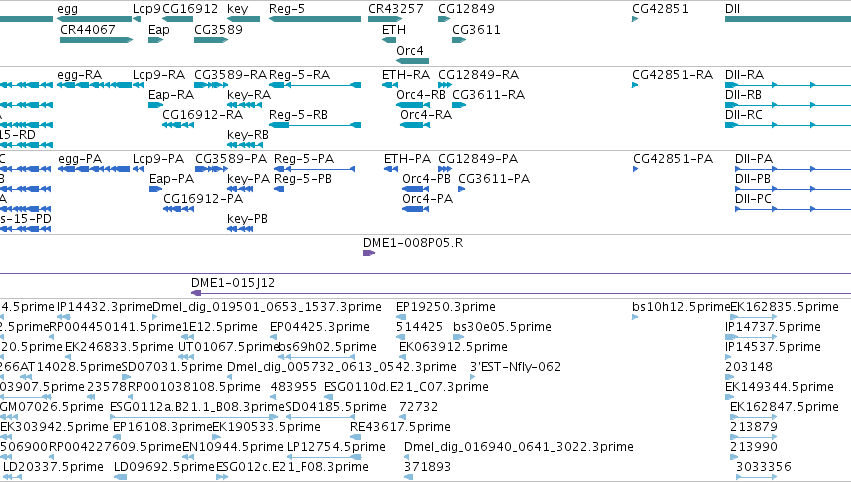Image resolution: width=851 pixels, height=482 pixels.
Task: Click the CR43257 gene bar
Action: [x=385, y=19]
